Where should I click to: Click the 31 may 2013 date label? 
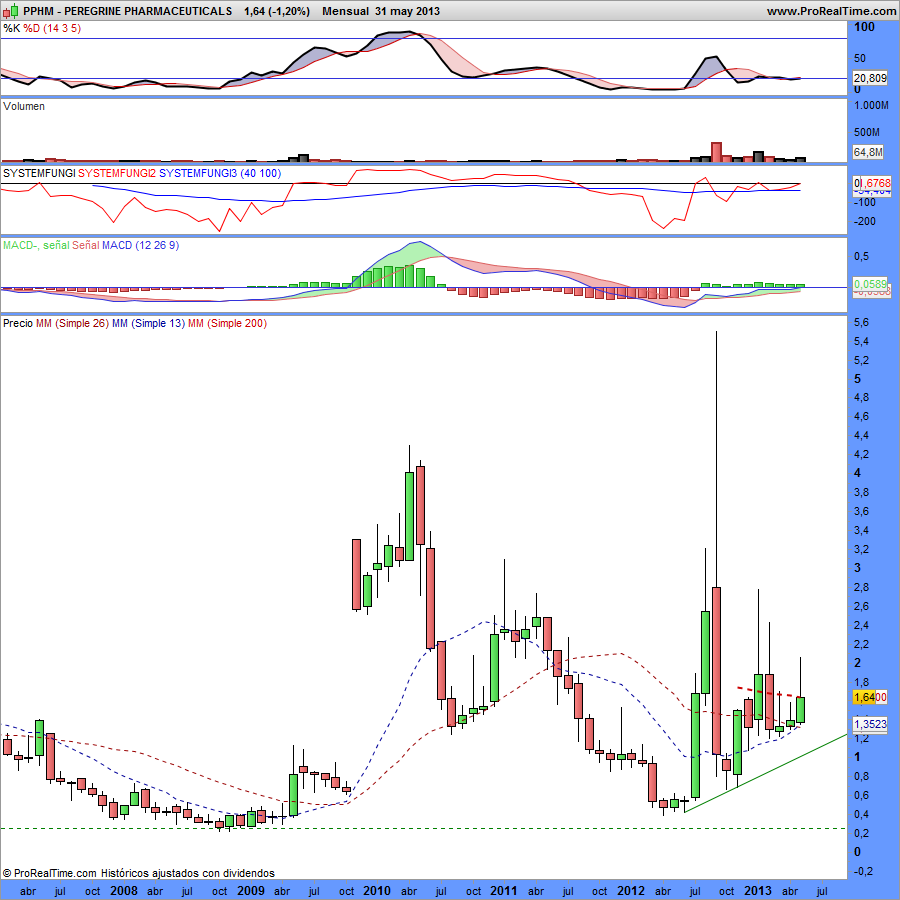408,11
